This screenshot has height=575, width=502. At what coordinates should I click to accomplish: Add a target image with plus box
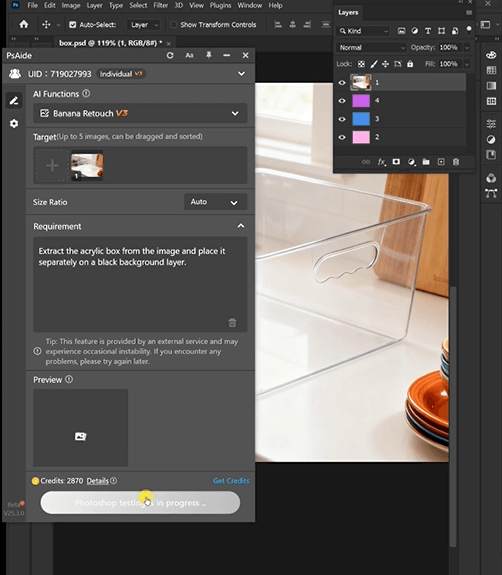[x=52, y=165]
